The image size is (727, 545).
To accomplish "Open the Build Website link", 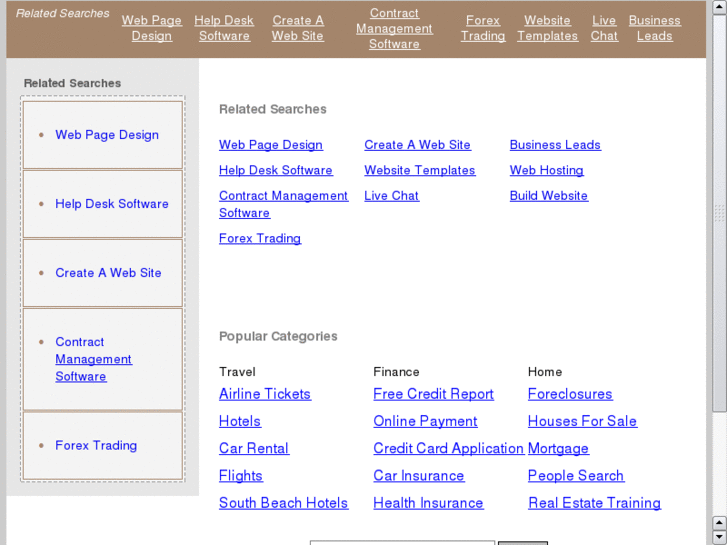I will (x=549, y=196).
